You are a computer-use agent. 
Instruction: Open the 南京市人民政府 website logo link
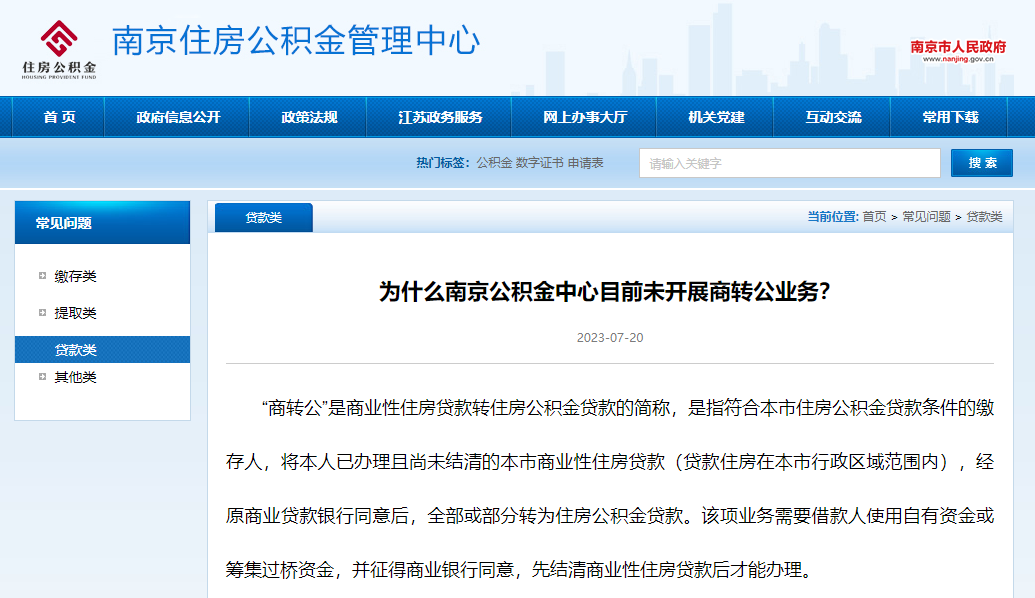(x=957, y=50)
